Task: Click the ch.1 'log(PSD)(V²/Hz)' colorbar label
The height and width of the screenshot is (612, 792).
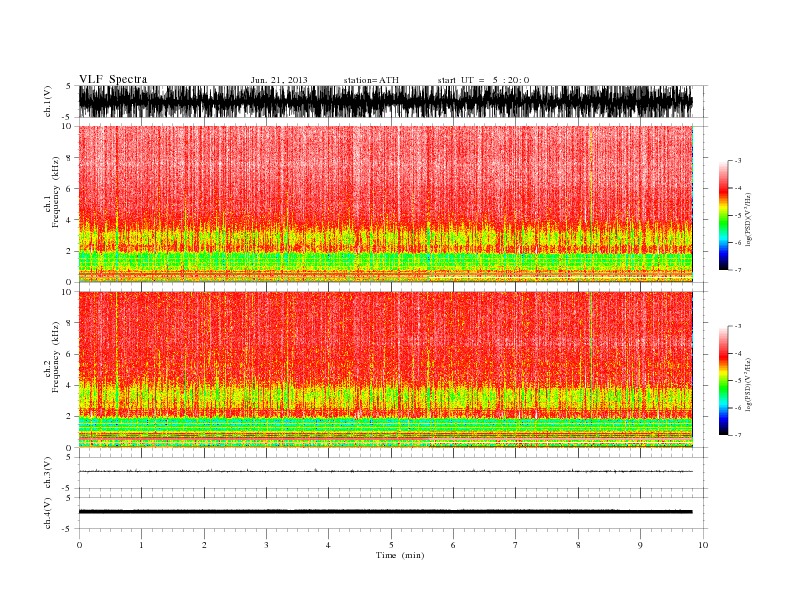Action: click(748, 220)
